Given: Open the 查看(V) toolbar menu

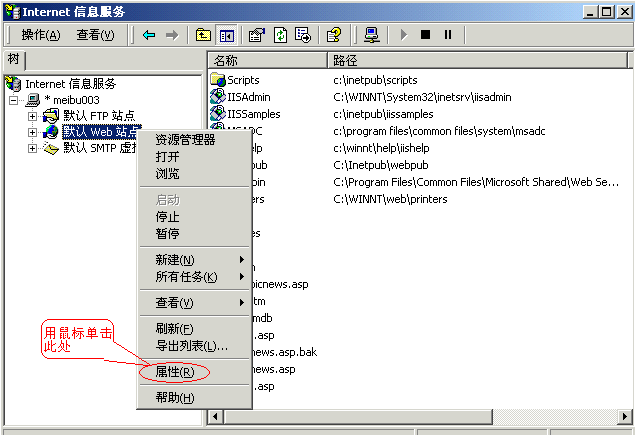Looking at the screenshot, I should click(x=95, y=35).
